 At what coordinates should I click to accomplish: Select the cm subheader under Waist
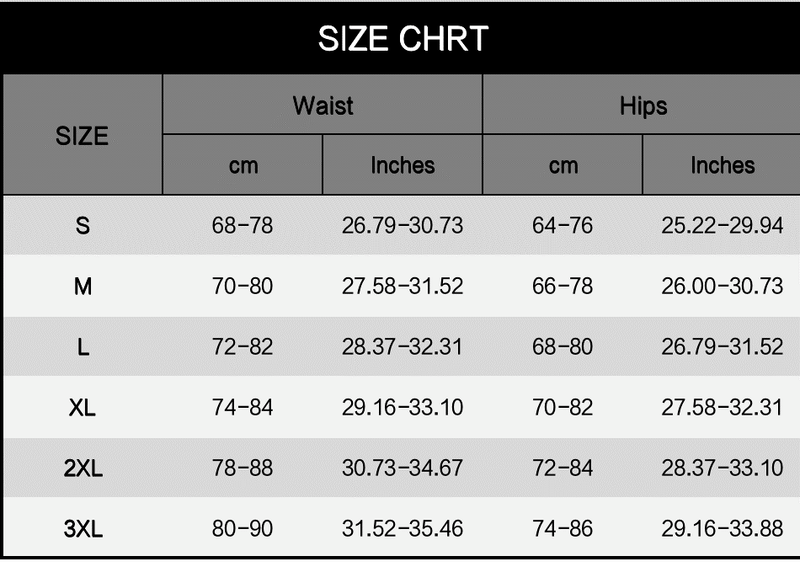pos(243,165)
